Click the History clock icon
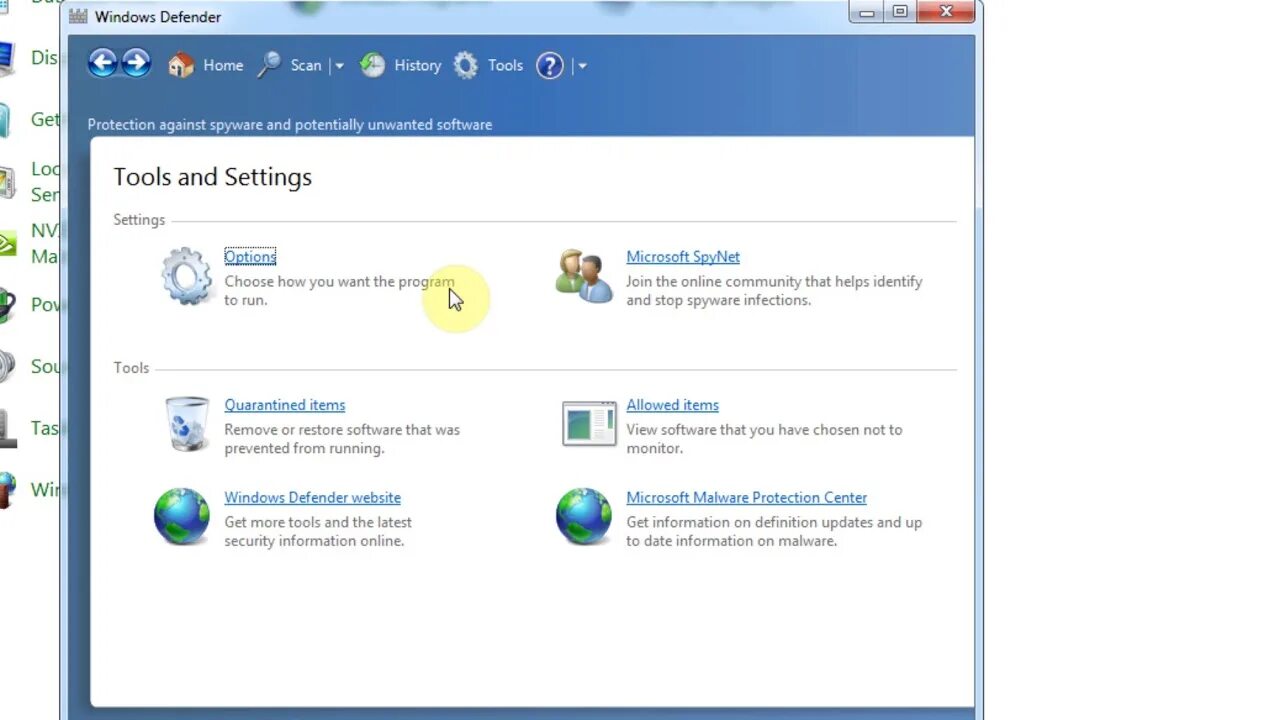 point(372,65)
